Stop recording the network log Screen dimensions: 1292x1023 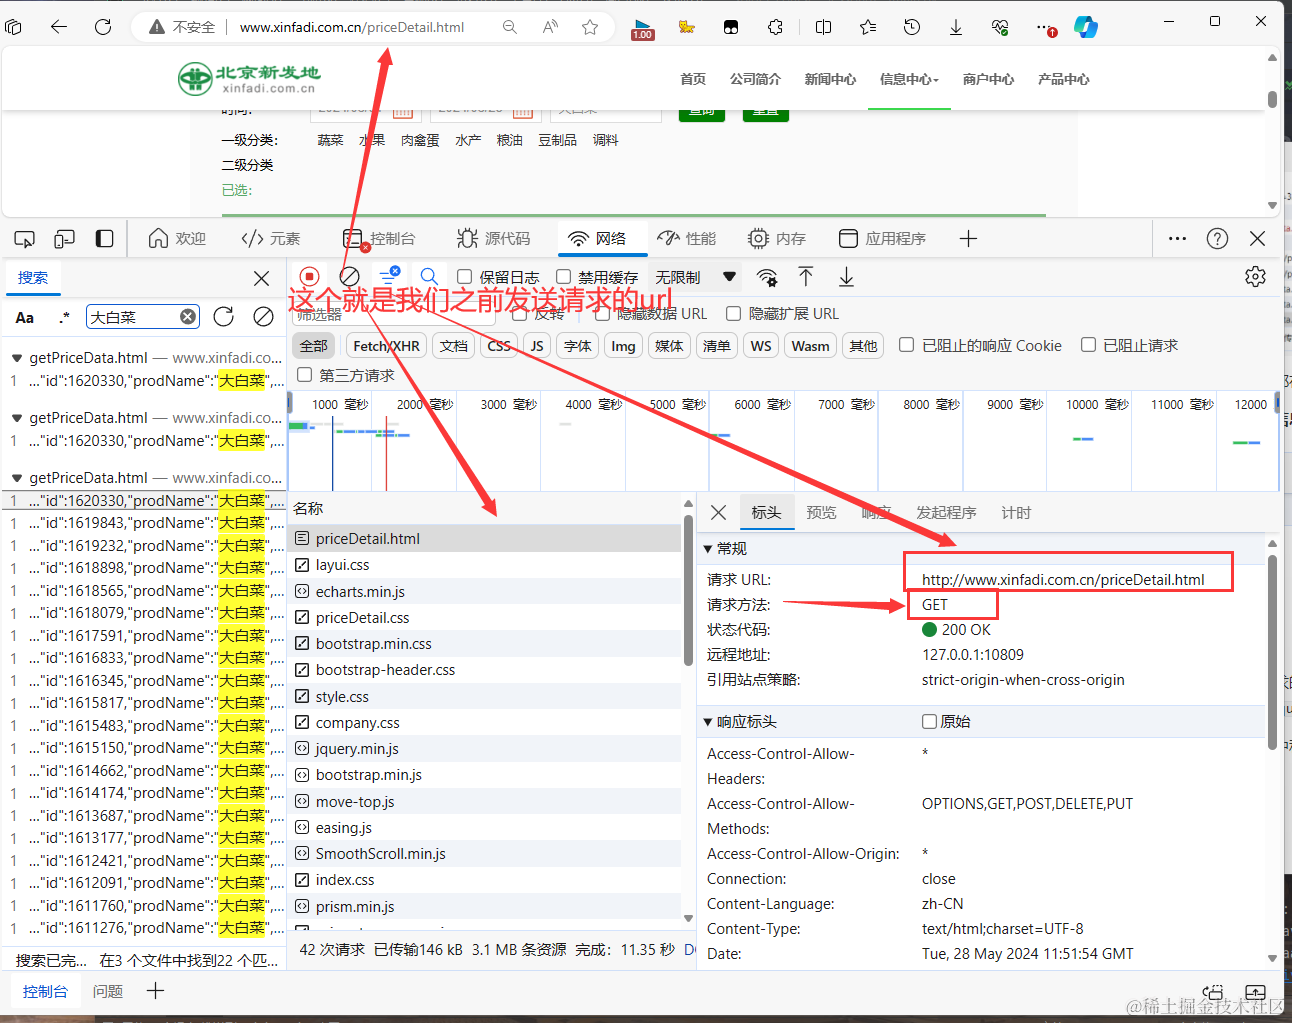point(309,276)
